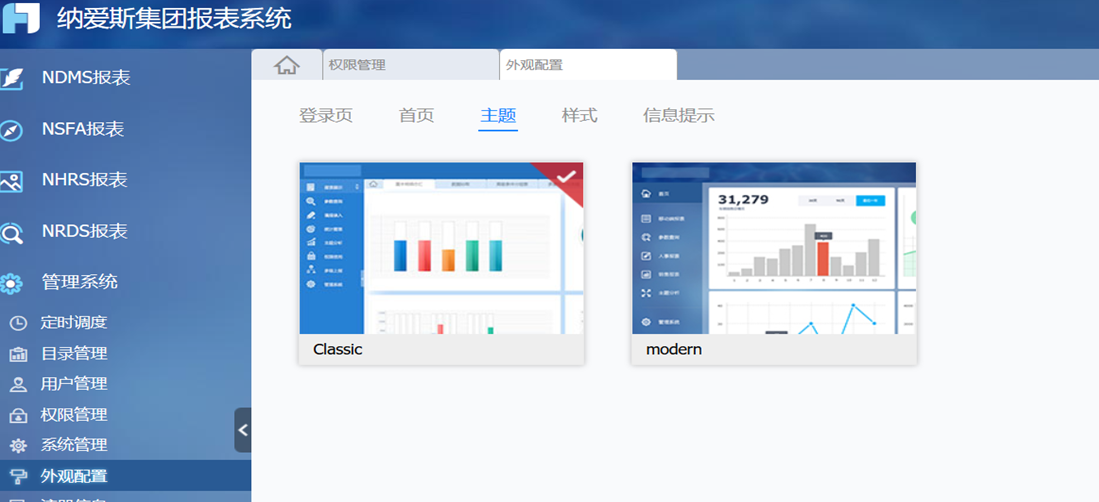Open the 信息提示 settings tab
This screenshot has width=1099, height=502.
pyautogui.click(x=678, y=116)
